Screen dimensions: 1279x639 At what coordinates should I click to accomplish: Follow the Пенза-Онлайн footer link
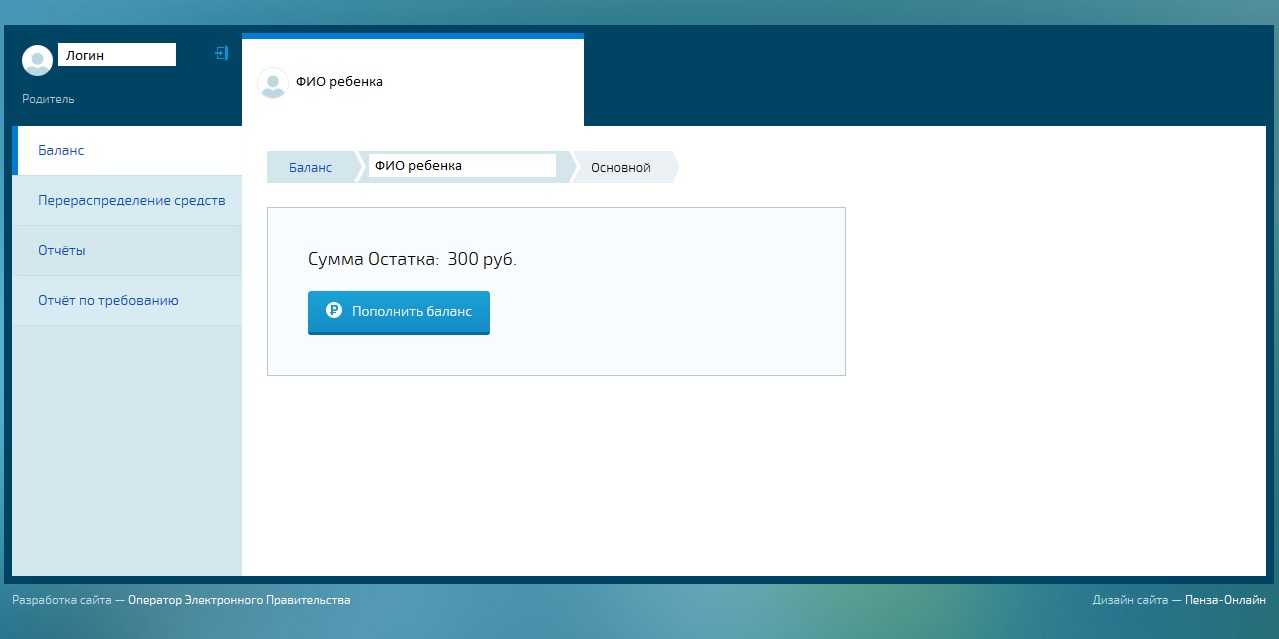tap(1225, 600)
